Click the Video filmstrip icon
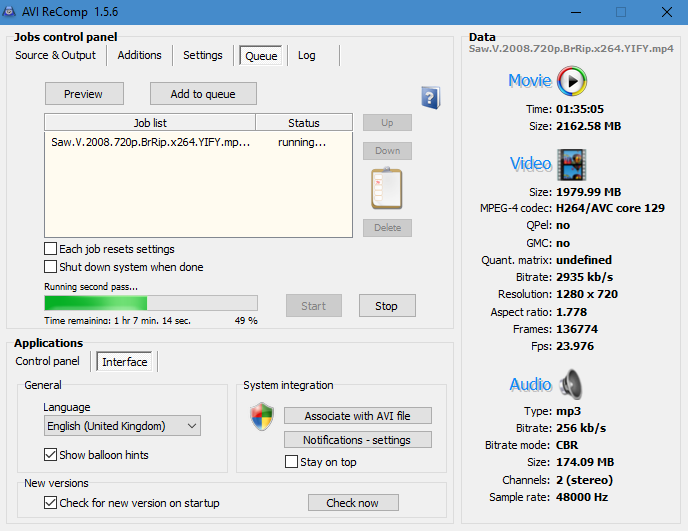688x531 pixels. [572, 165]
